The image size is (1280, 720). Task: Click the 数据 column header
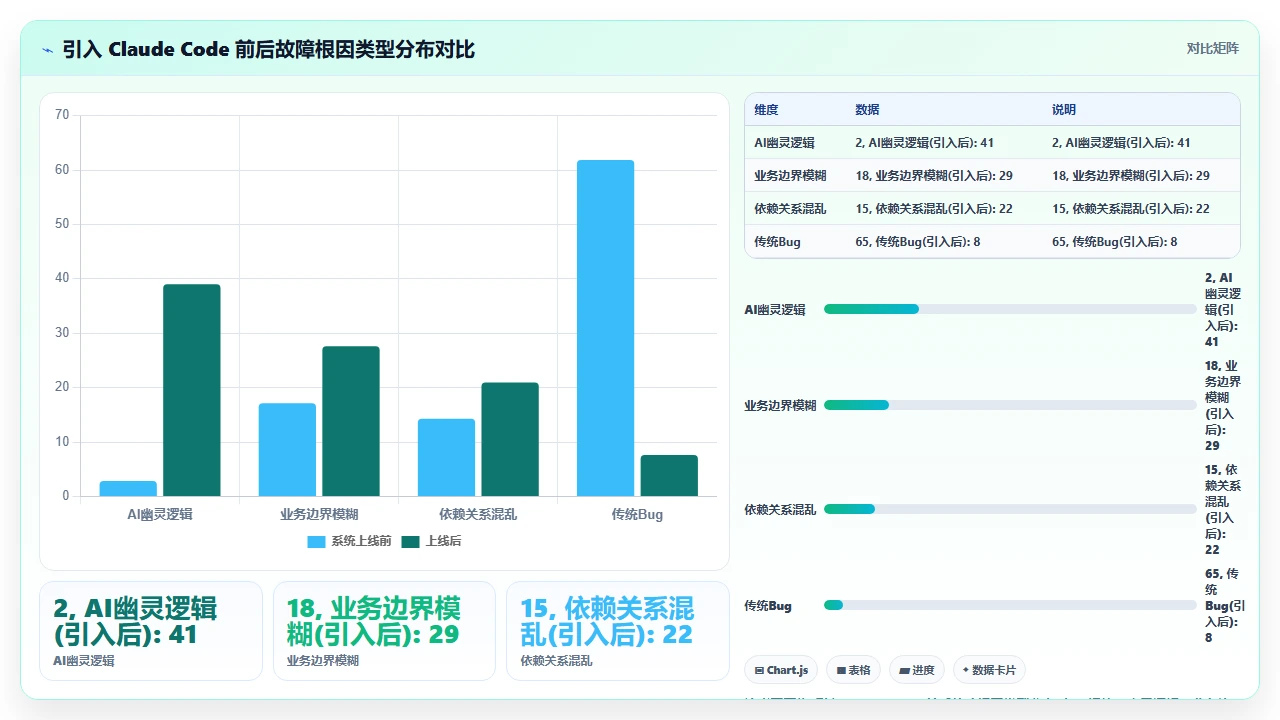[x=867, y=110]
